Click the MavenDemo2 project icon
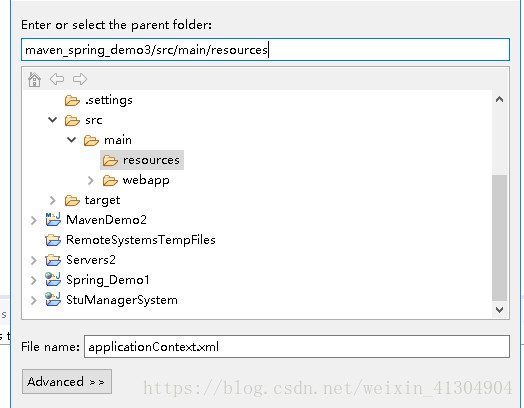Screen dimensions: 524x408 (x=53, y=220)
